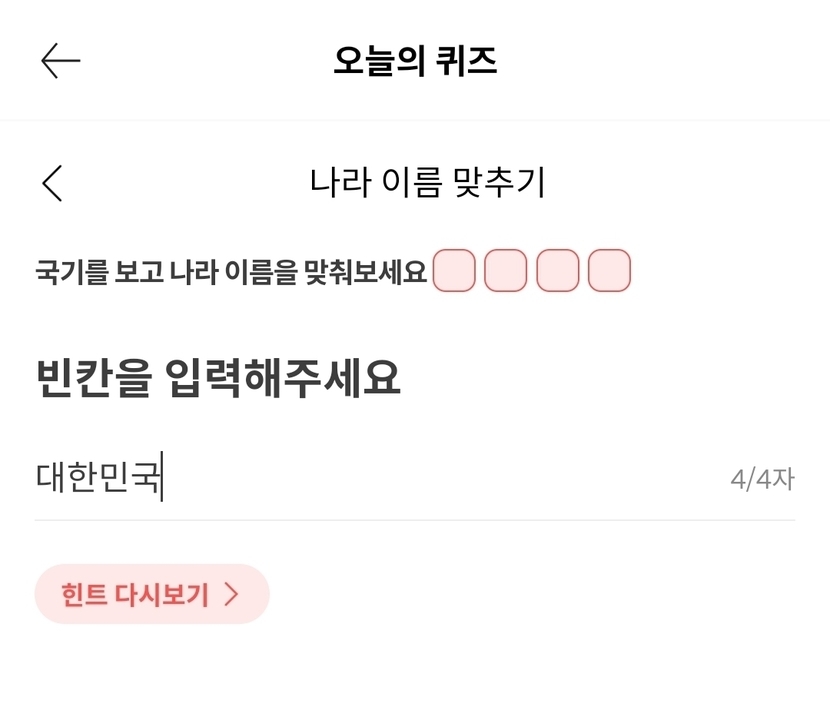Click the chevron arrow on 힌트 다시보기
830x720 pixels.
232,595
